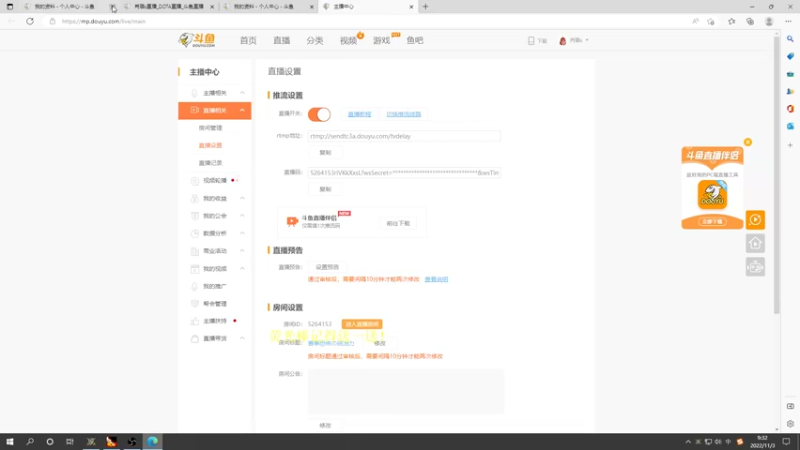
Task: Click the 房间公告 text area
Action: [406, 391]
